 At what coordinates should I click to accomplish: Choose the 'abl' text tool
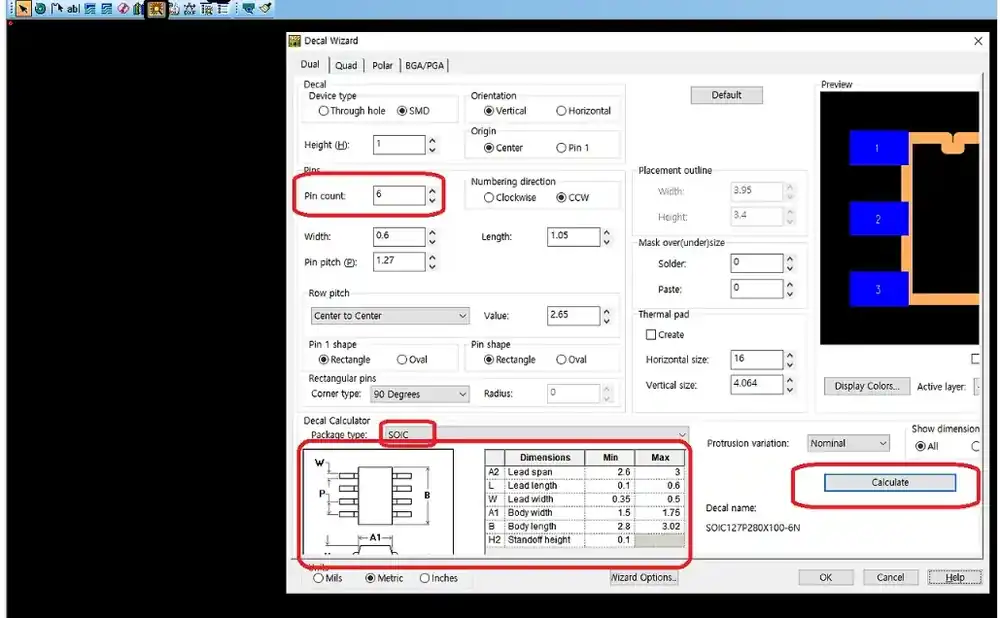point(73,8)
